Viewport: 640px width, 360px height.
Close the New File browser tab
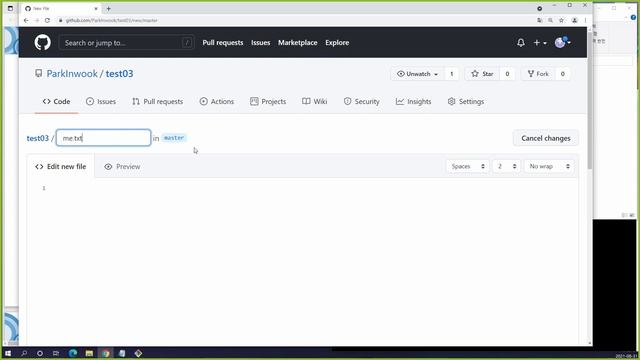96,9
